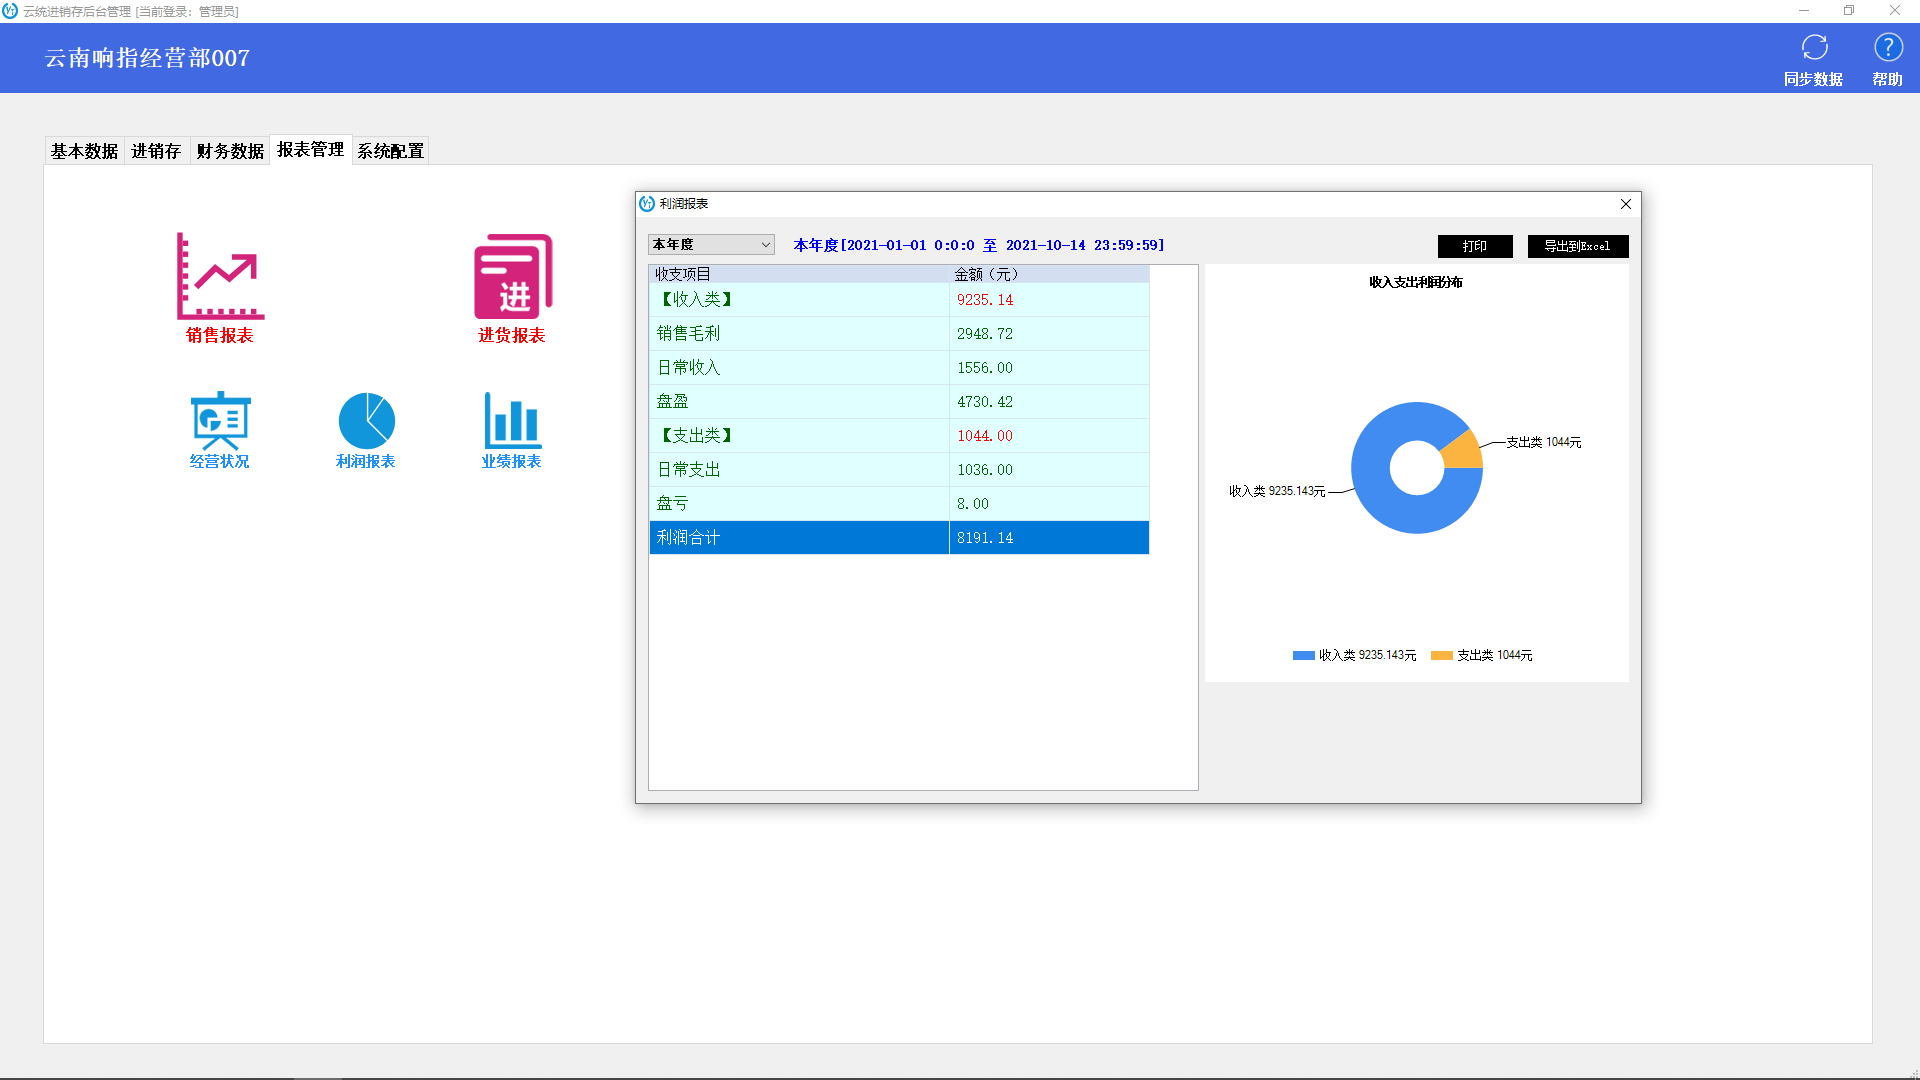Close the 利润报表 dialog
The width and height of the screenshot is (1920, 1080).
tap(1626, 203)
